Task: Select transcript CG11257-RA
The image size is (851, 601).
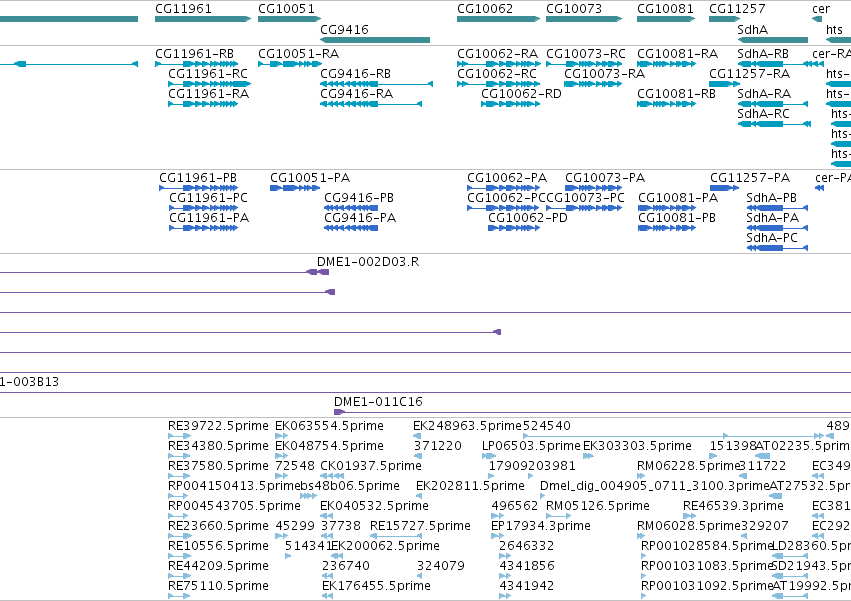Action: [x=724, y=84]
